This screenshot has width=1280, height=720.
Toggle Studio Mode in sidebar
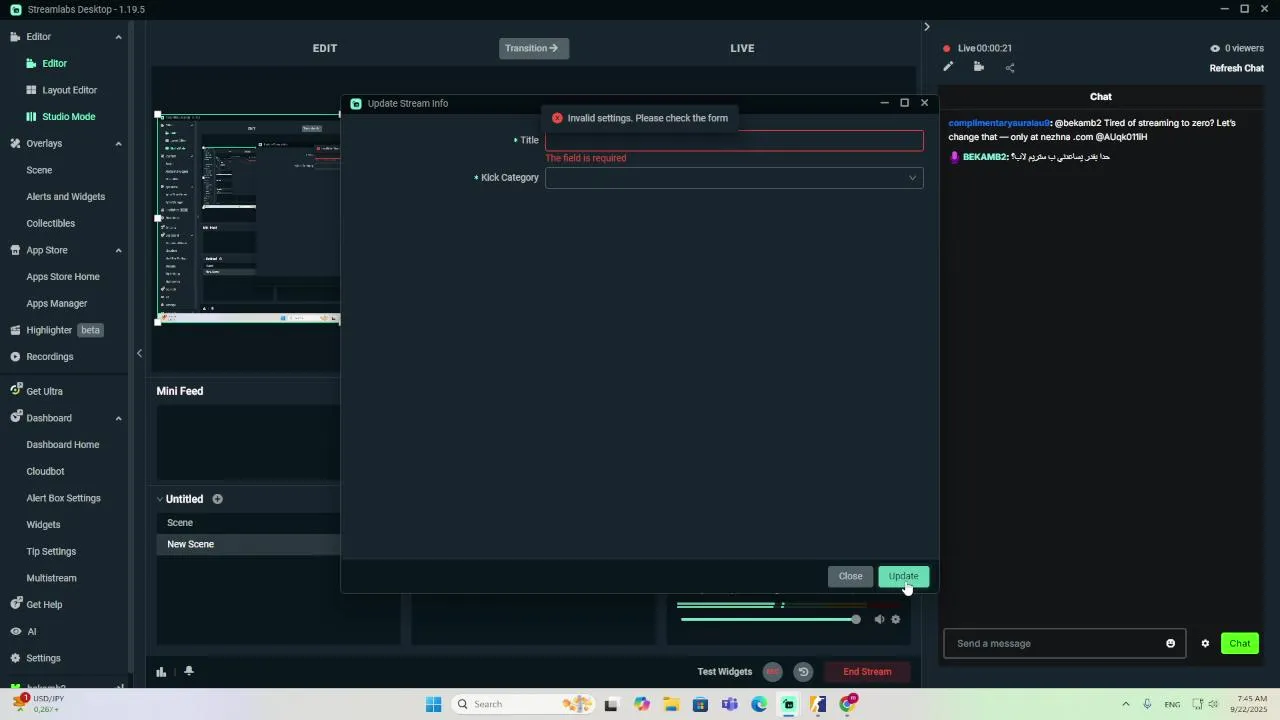[x=68, y=117]
